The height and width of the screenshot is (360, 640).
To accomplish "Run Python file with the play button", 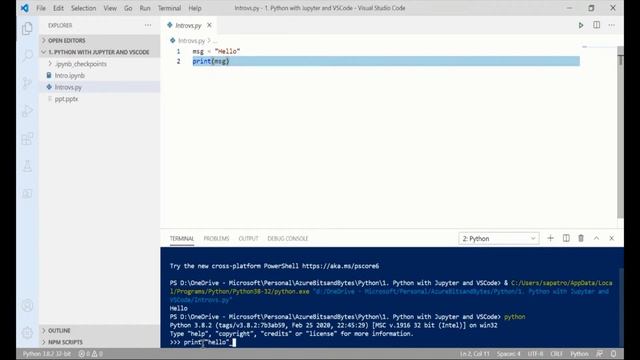I will click(581, 25).
